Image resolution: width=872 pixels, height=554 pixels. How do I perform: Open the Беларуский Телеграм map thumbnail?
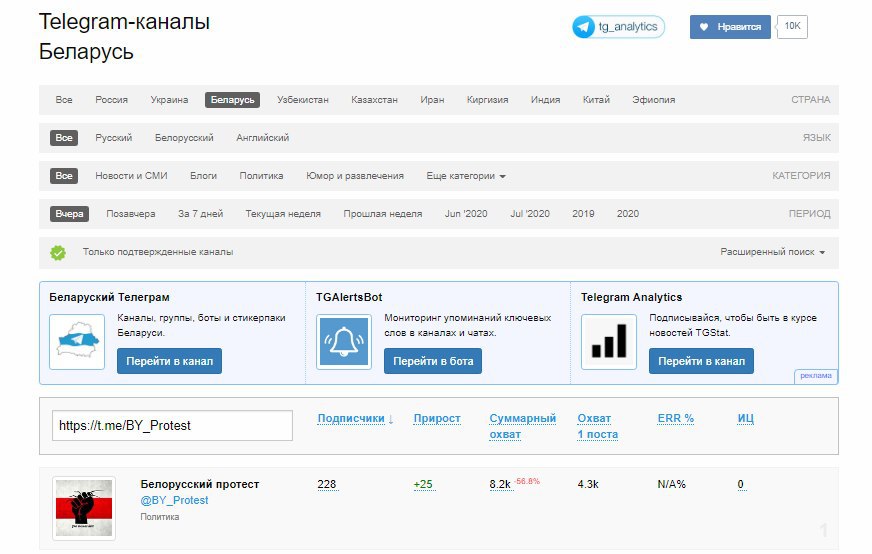coord(77,342)
